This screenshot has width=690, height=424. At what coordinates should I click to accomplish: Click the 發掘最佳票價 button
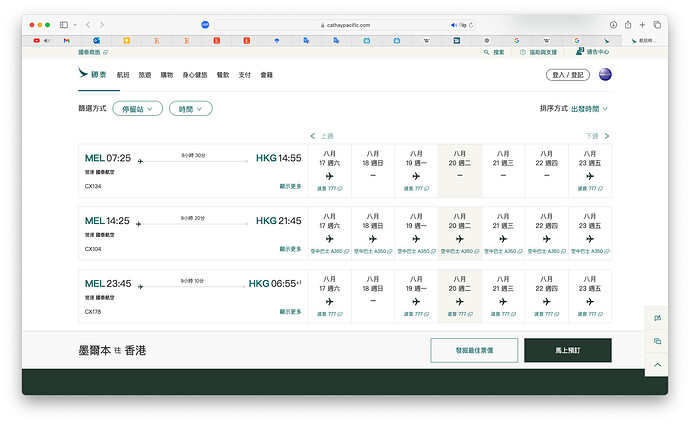(x=474, y=350)
